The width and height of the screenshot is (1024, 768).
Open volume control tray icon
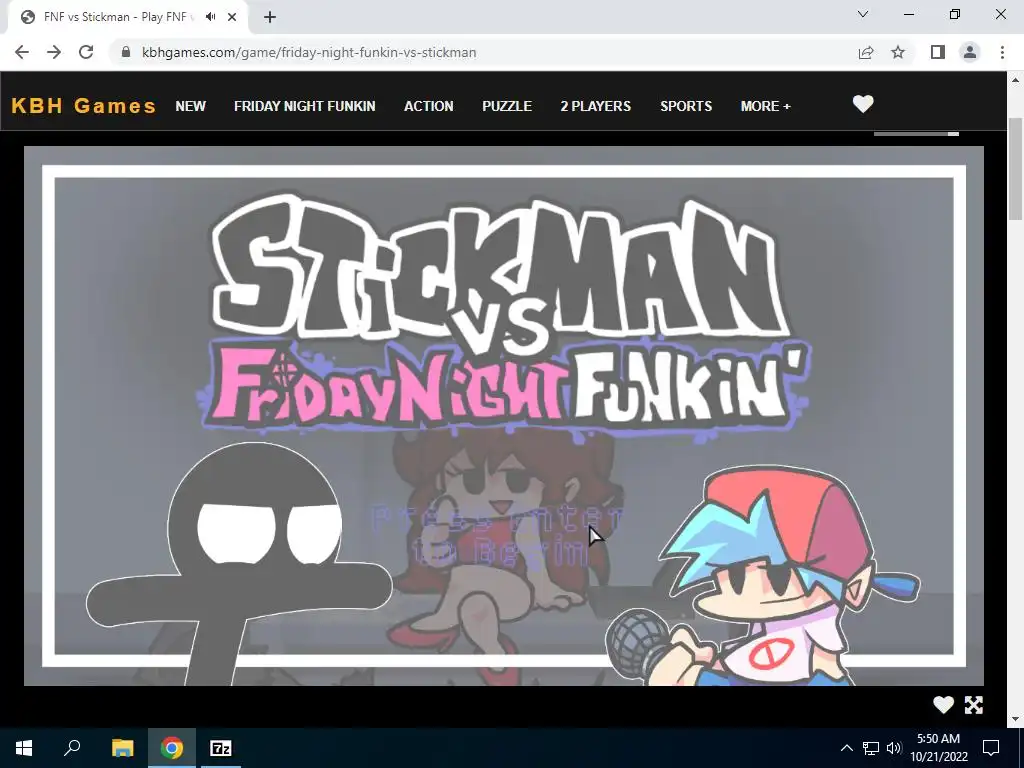coord(894,748)
